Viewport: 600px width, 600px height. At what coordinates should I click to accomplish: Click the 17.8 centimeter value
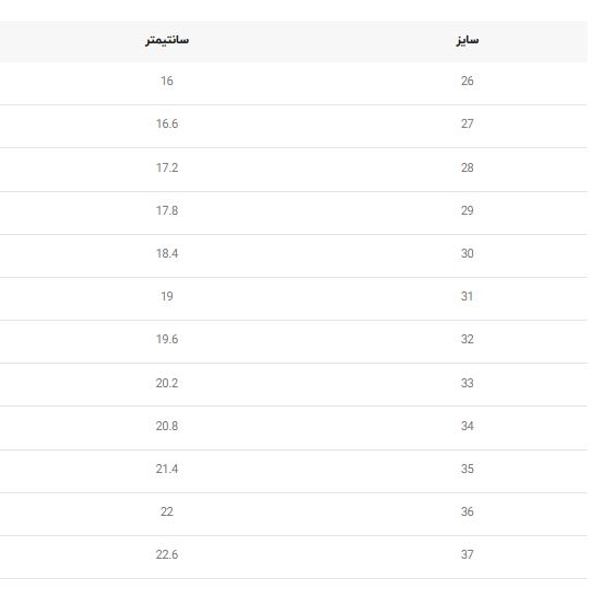click(167, 211)
